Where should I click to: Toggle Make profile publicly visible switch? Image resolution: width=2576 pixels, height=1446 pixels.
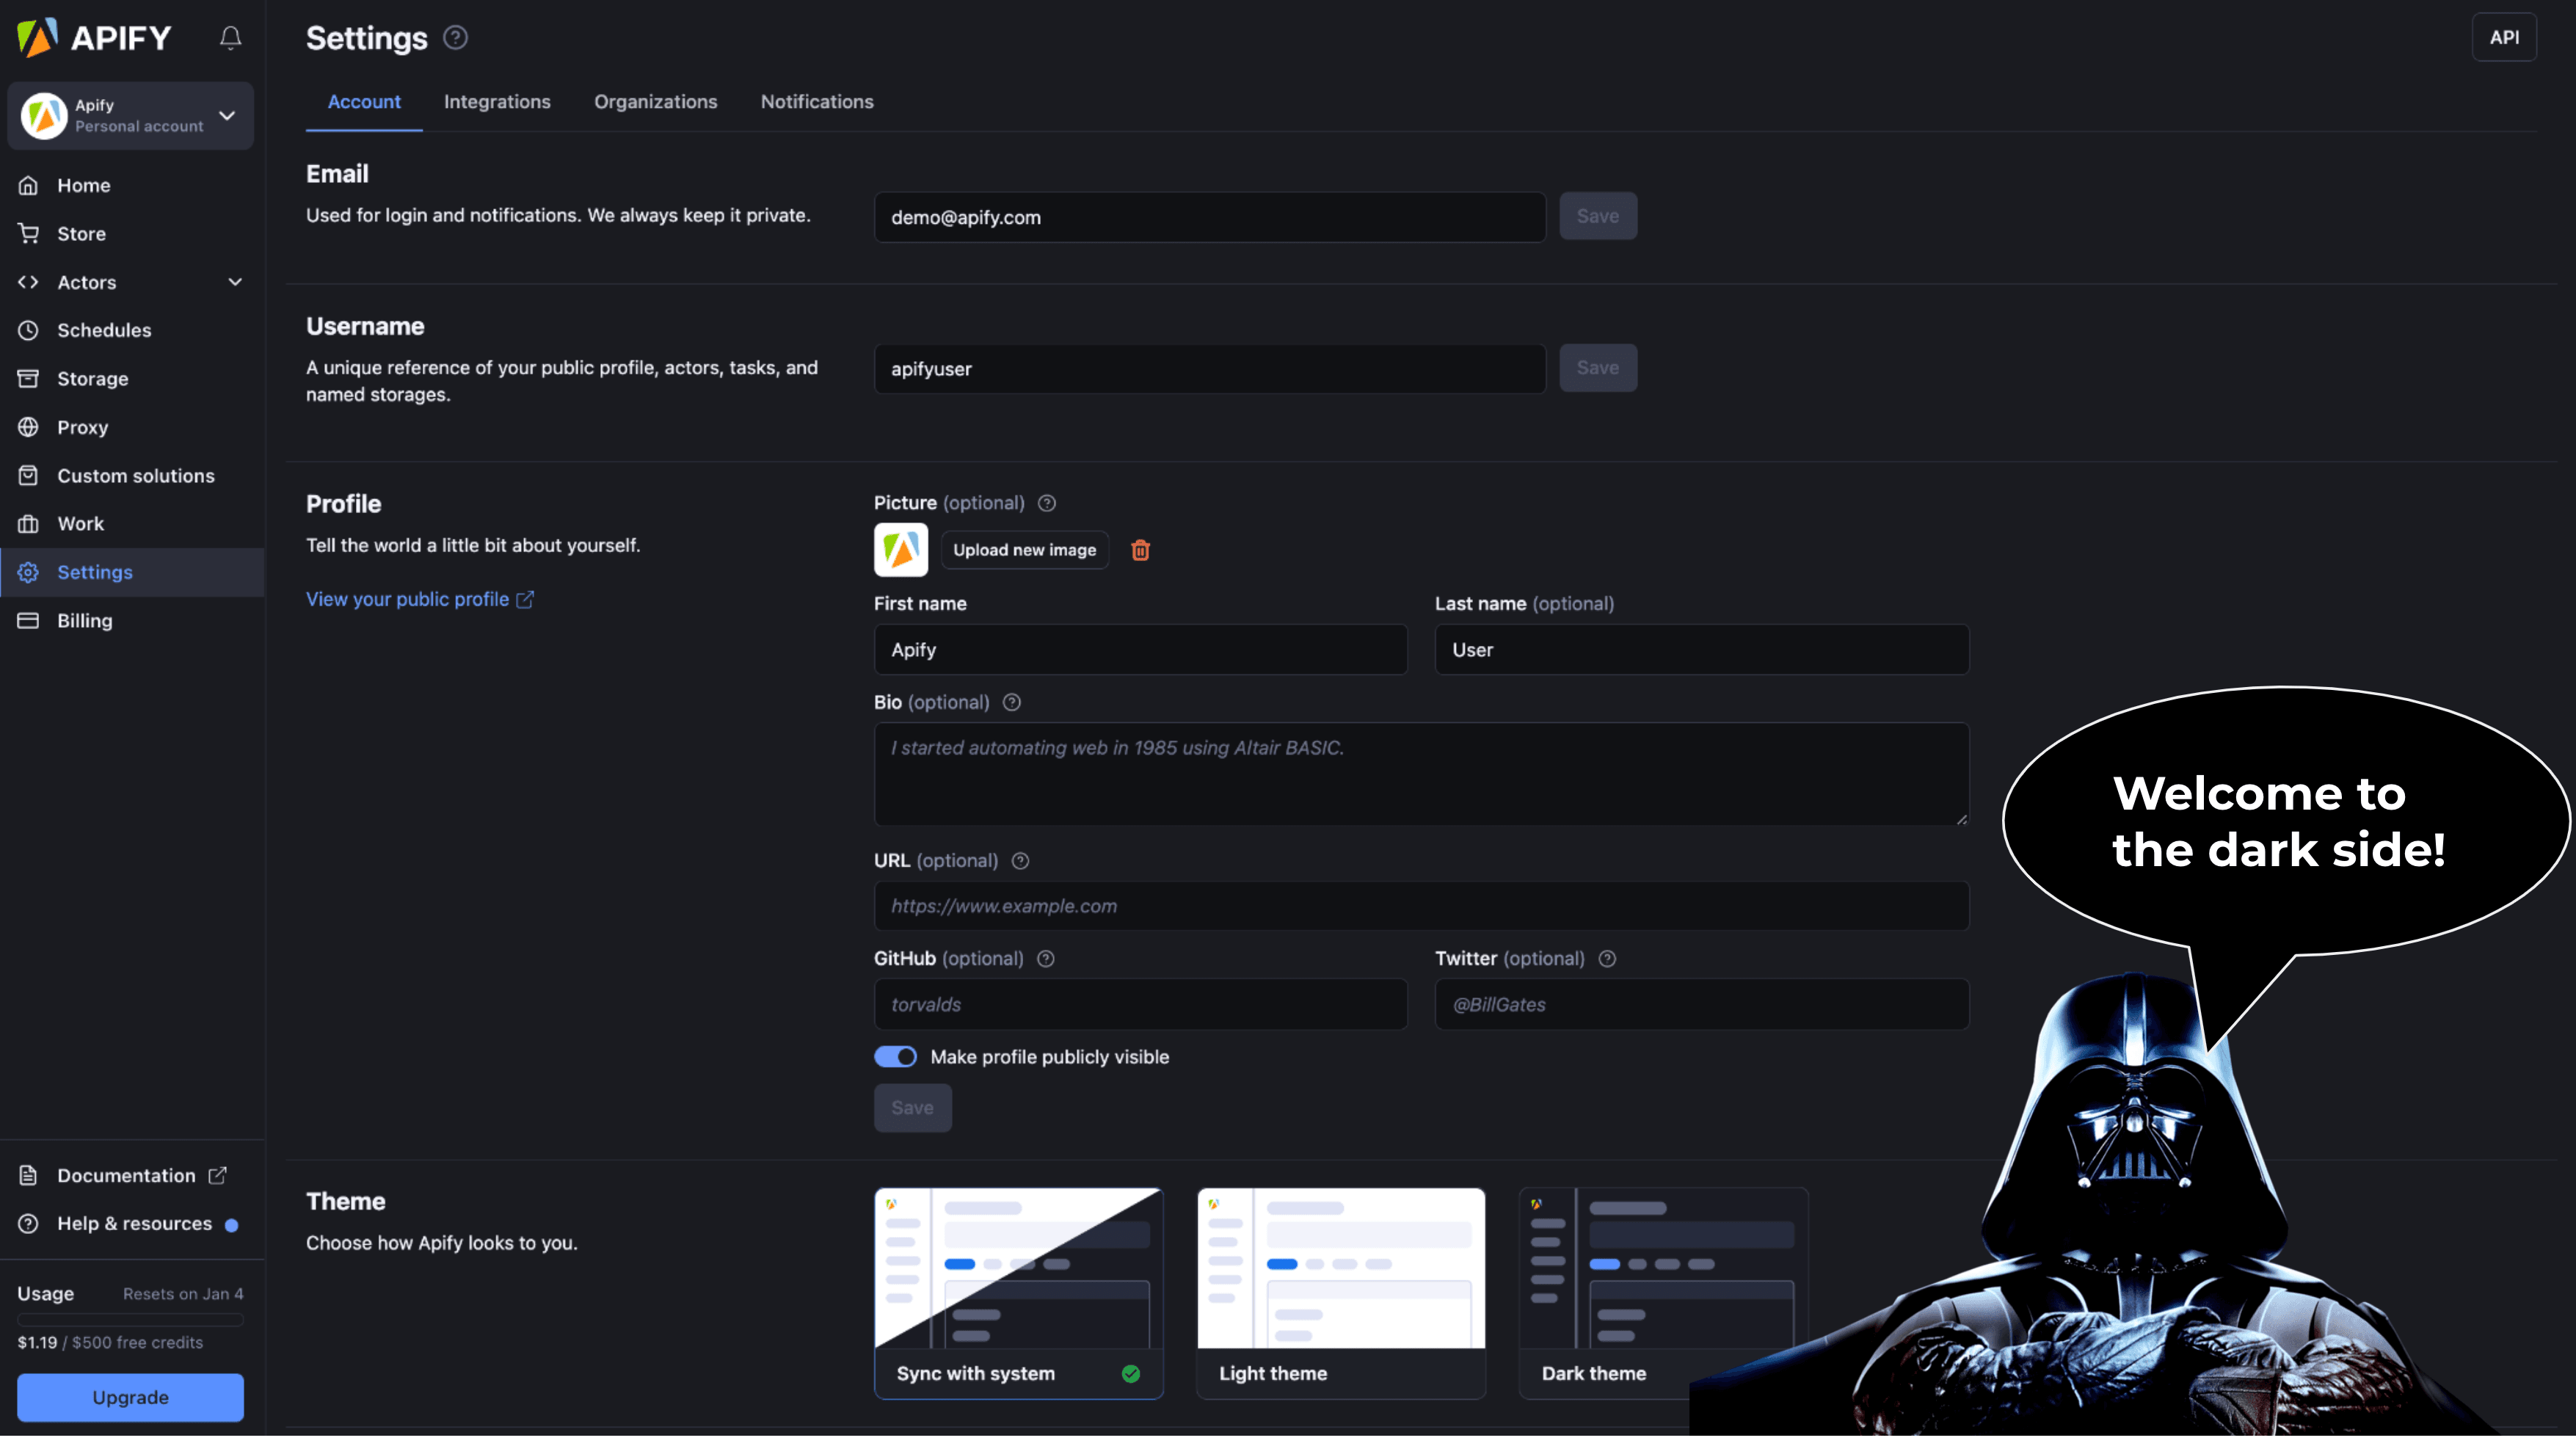(x=895, y=1057)
